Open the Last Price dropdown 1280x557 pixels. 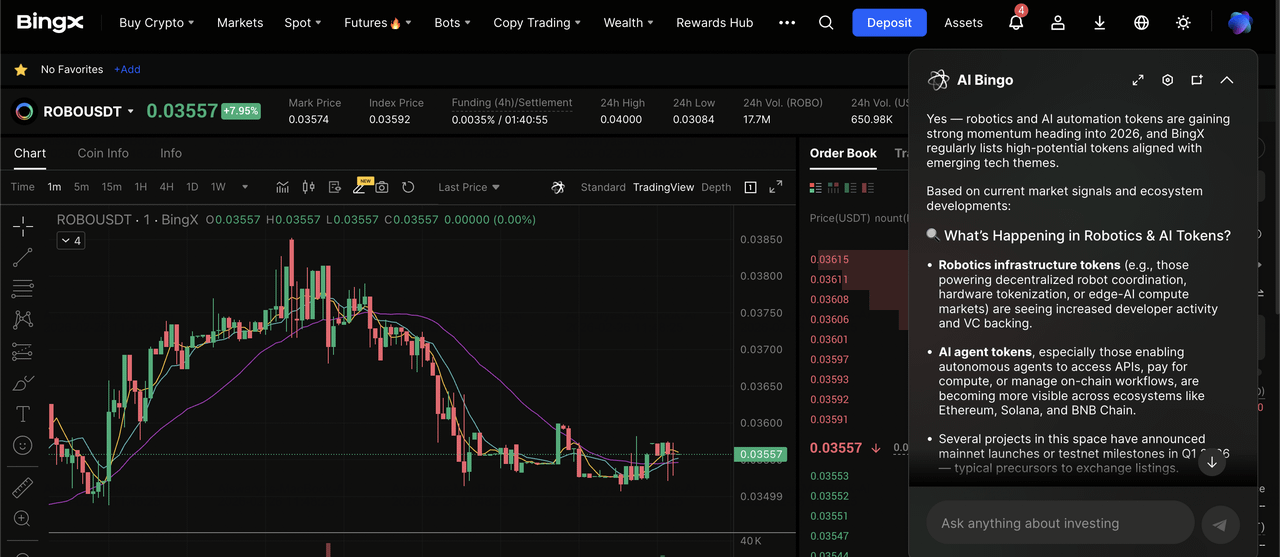[469, 187]
